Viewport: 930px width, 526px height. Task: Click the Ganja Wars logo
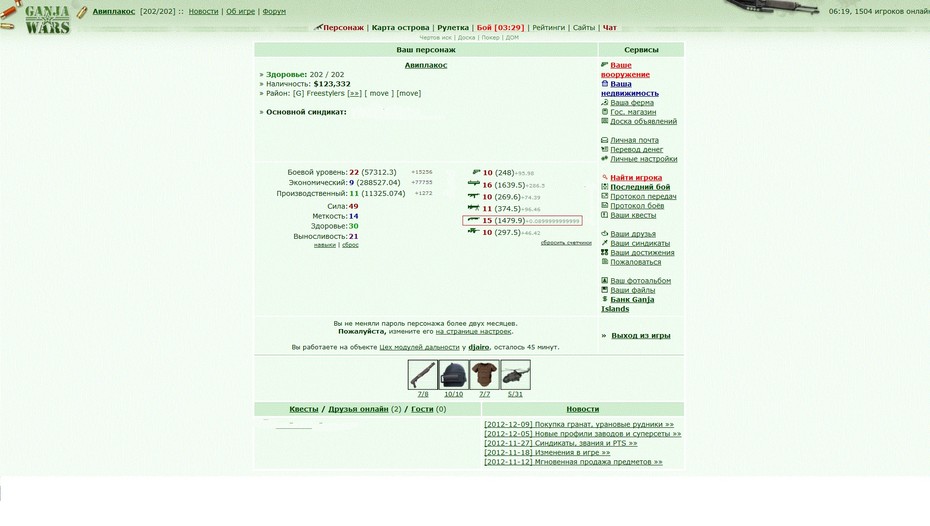[47, 20]
